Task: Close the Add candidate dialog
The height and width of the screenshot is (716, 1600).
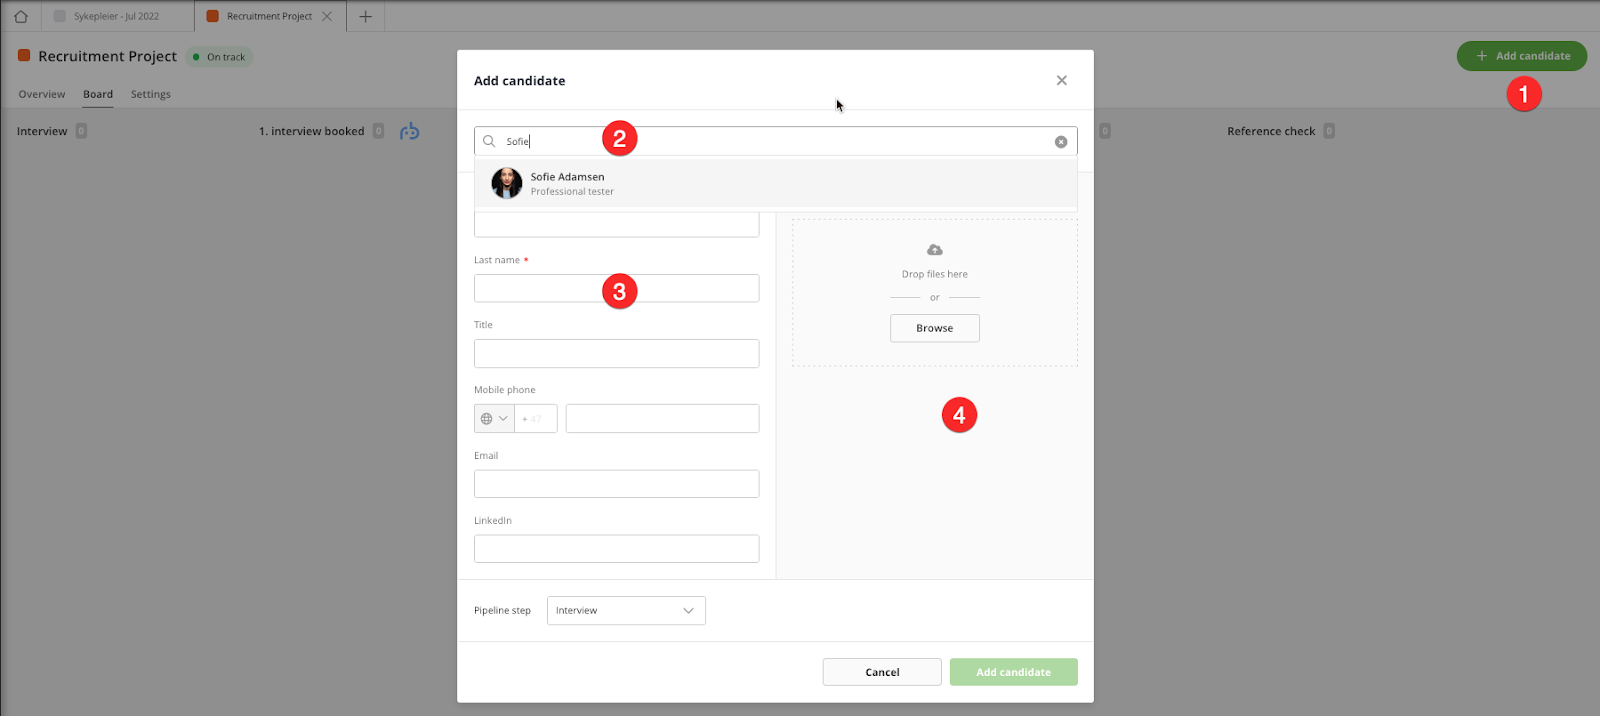Action: point(1061,80)
